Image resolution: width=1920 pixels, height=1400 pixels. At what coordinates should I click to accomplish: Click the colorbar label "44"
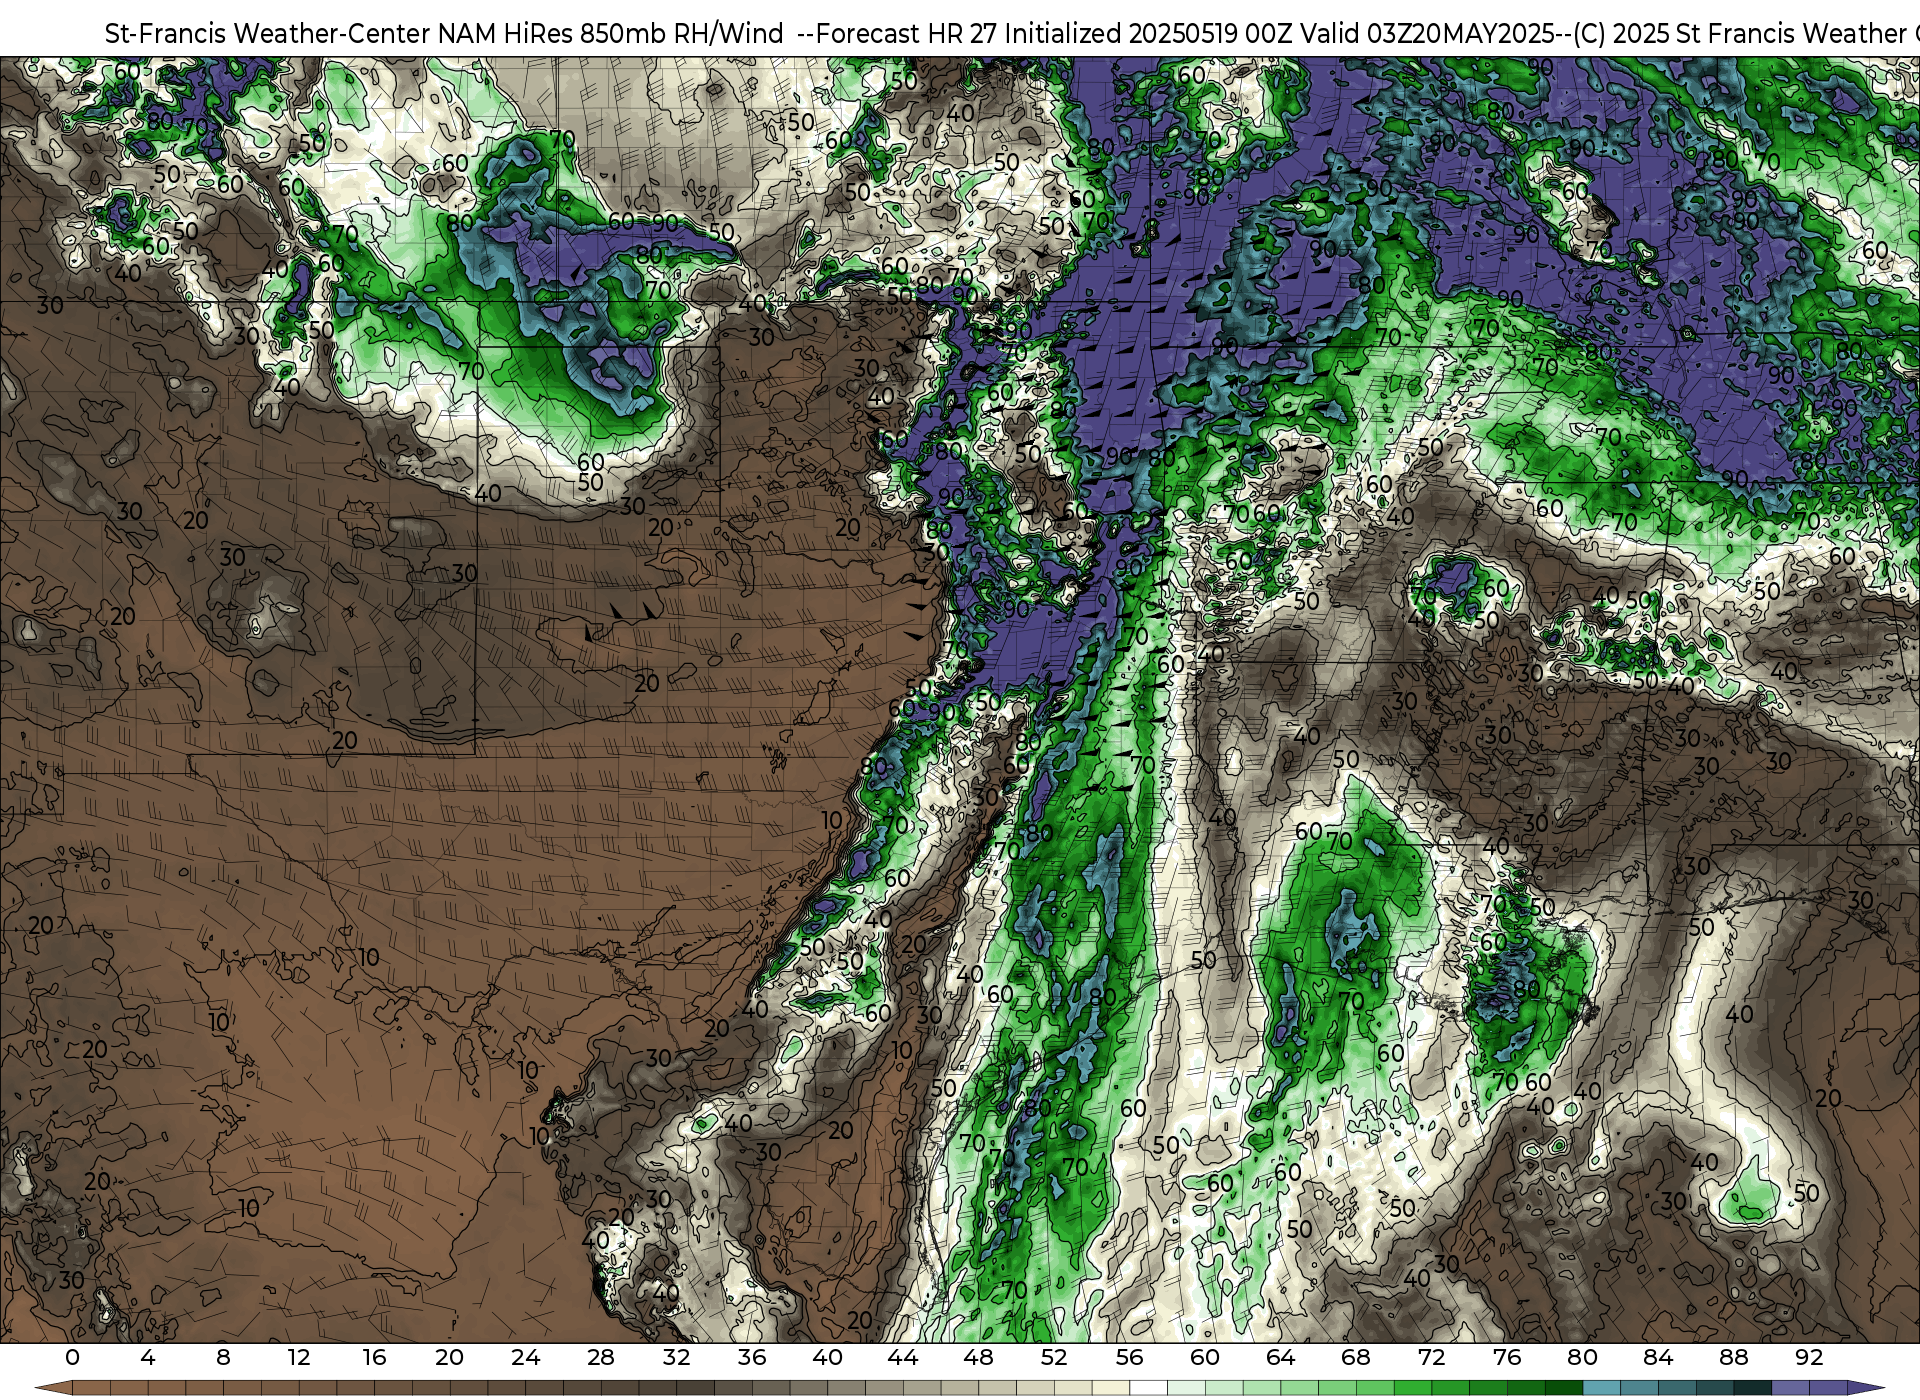coord(903,1357)
